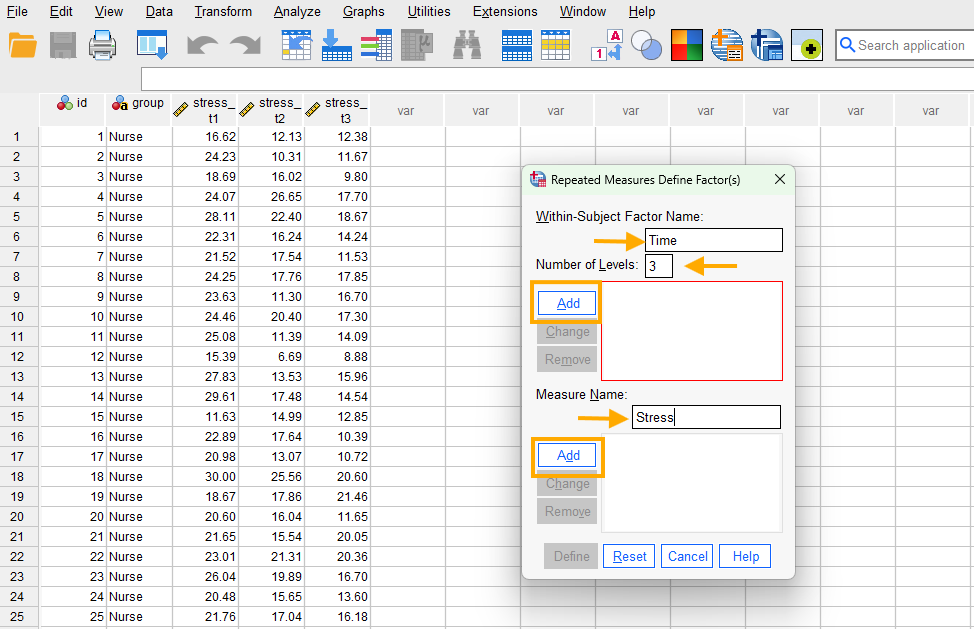Open the File menu
The image size is (974, 629).
coord(17,11)
